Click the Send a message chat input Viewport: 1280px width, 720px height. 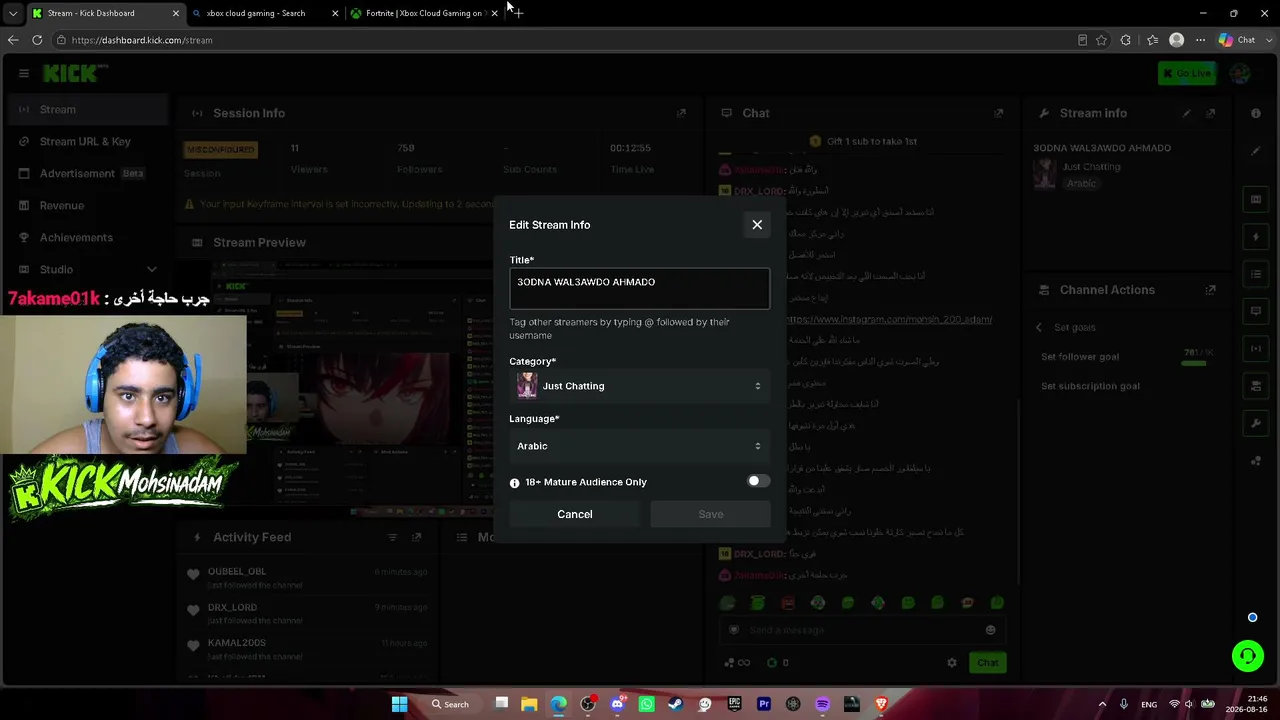click(860, 630)
